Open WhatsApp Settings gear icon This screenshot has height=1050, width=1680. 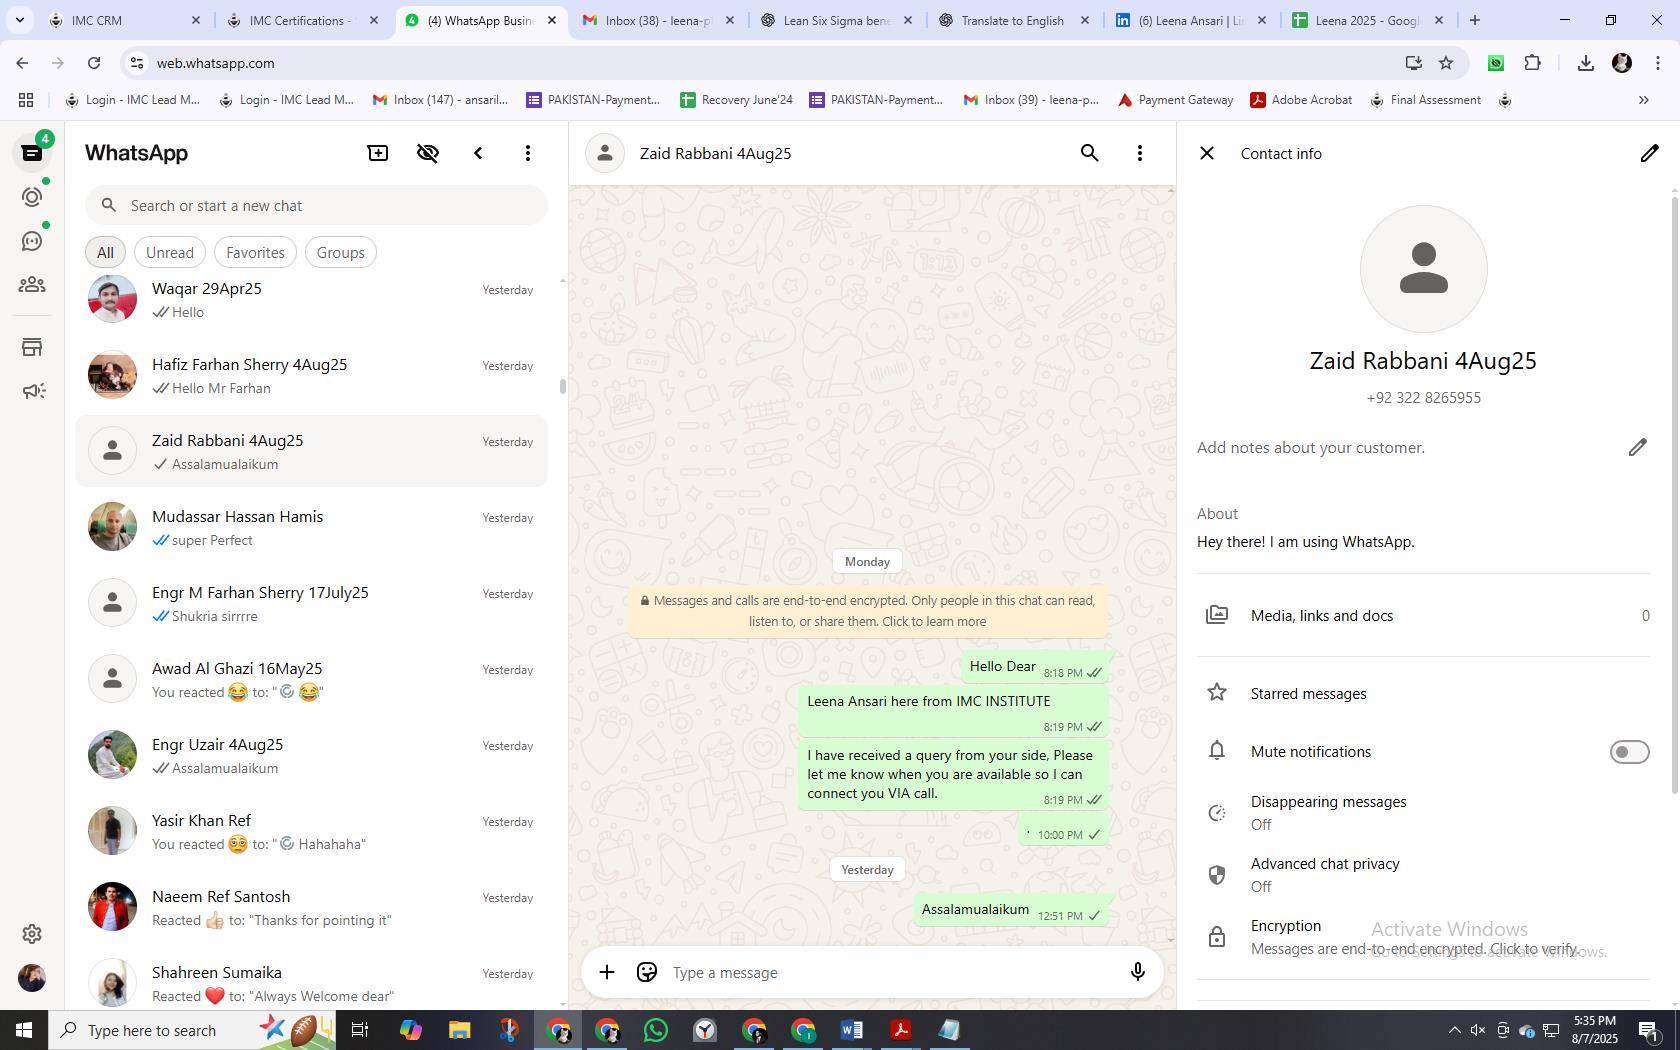click(32, 934)
